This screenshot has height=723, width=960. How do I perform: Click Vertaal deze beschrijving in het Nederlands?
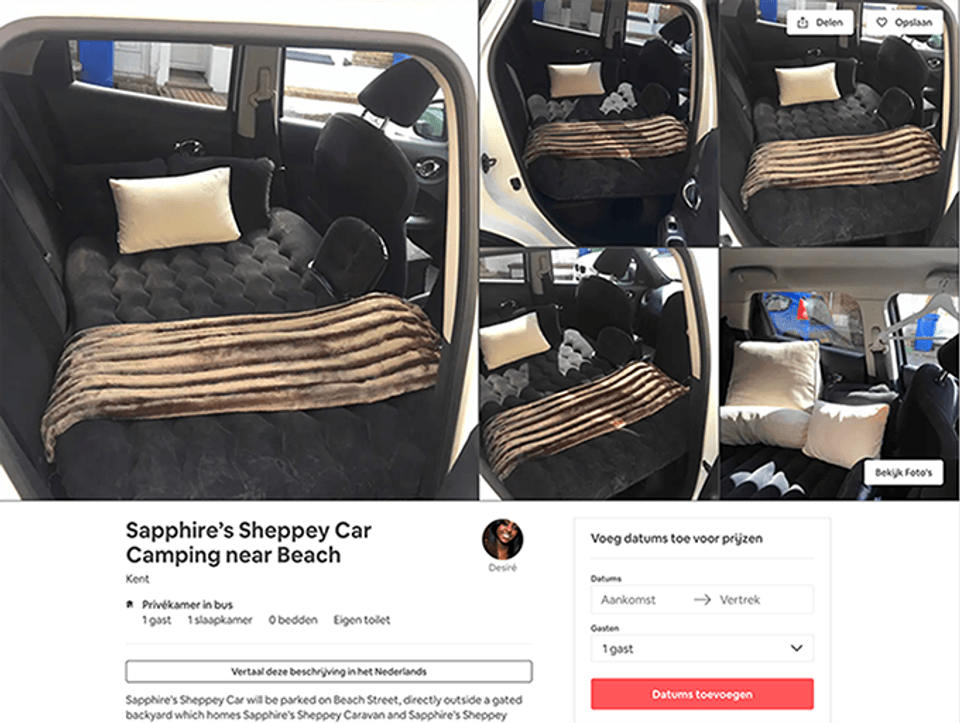click(x=329, y=671)
